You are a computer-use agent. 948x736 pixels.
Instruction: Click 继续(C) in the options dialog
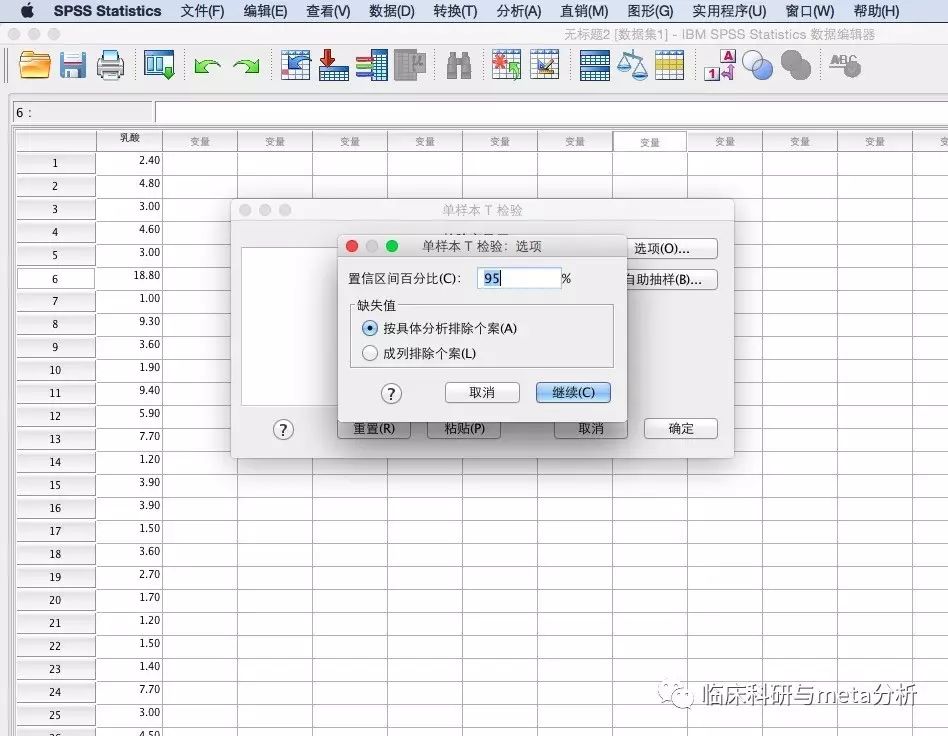(573, 392)
